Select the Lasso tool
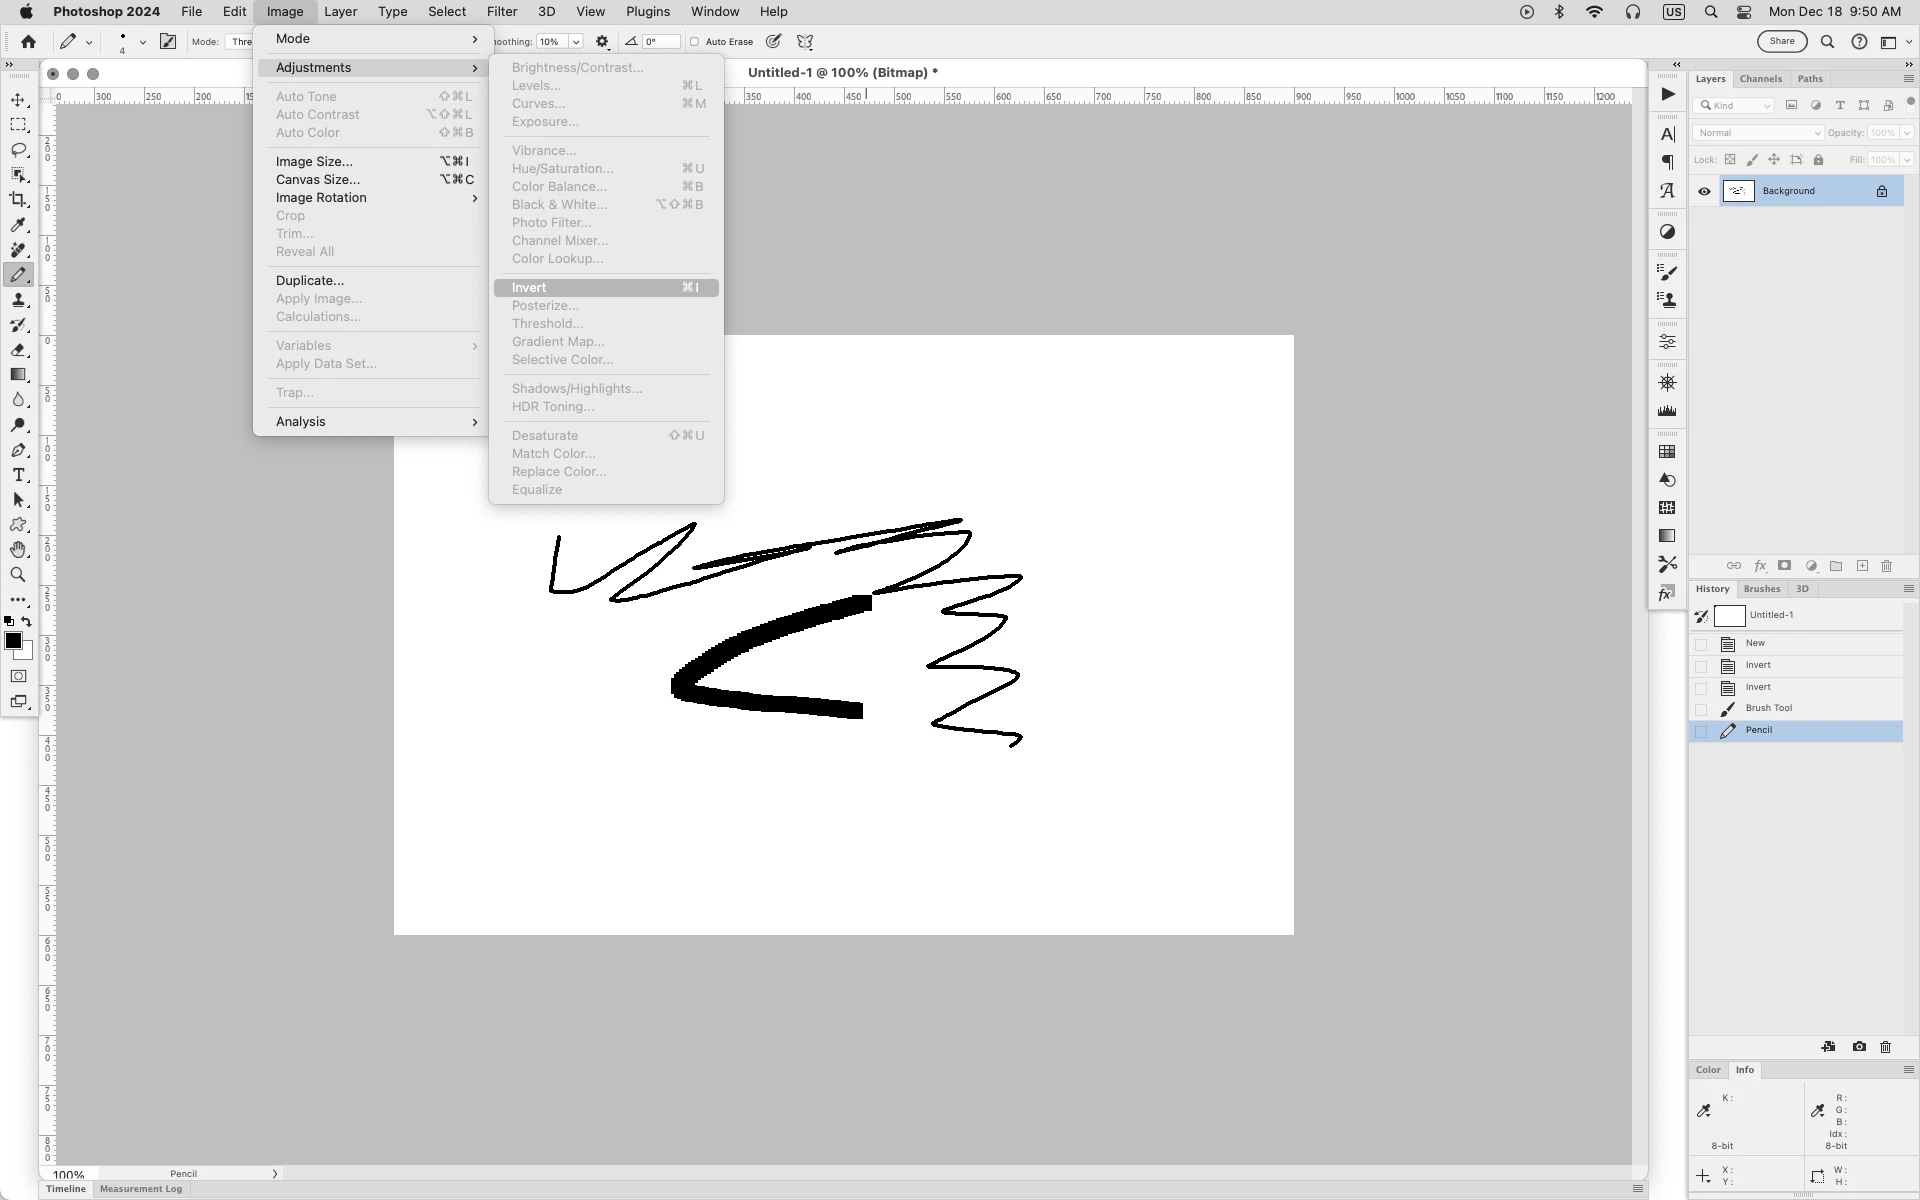1920x1200 pixels. click(18, 150)
